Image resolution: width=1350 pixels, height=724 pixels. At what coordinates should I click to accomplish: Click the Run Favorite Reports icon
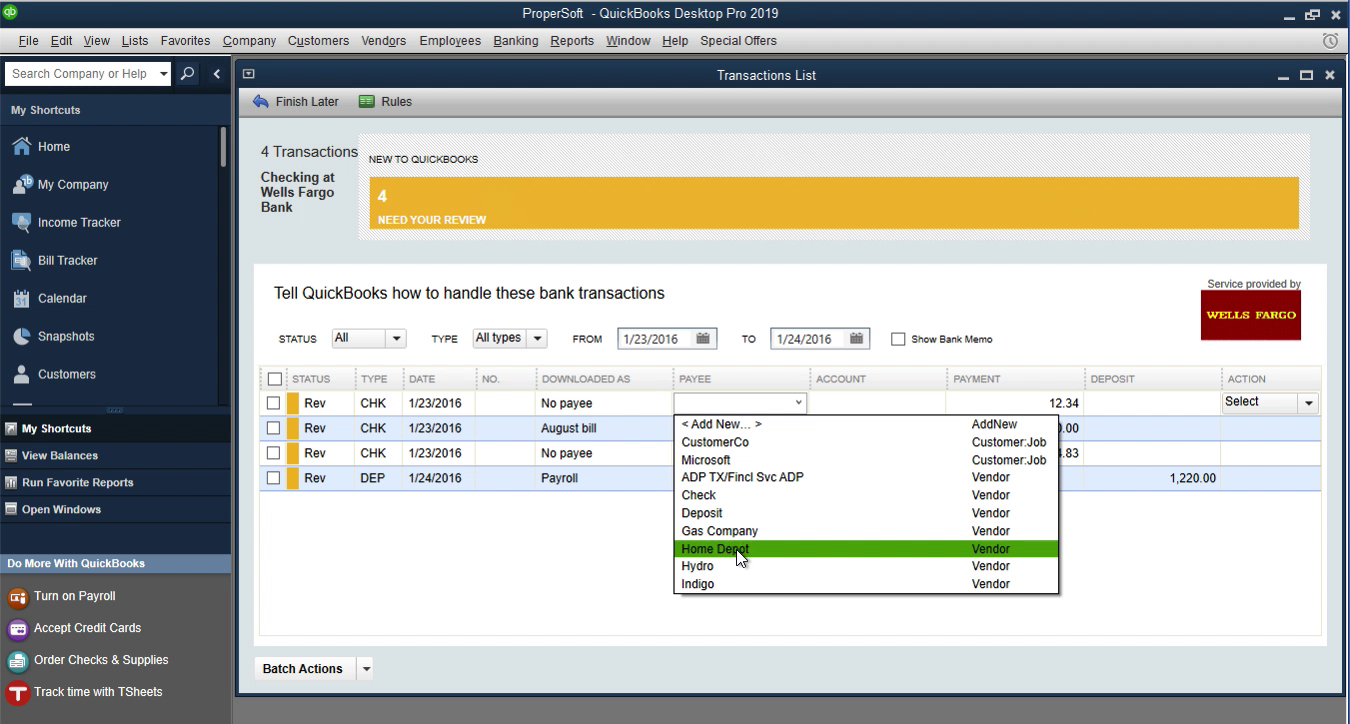coord(11,482)
